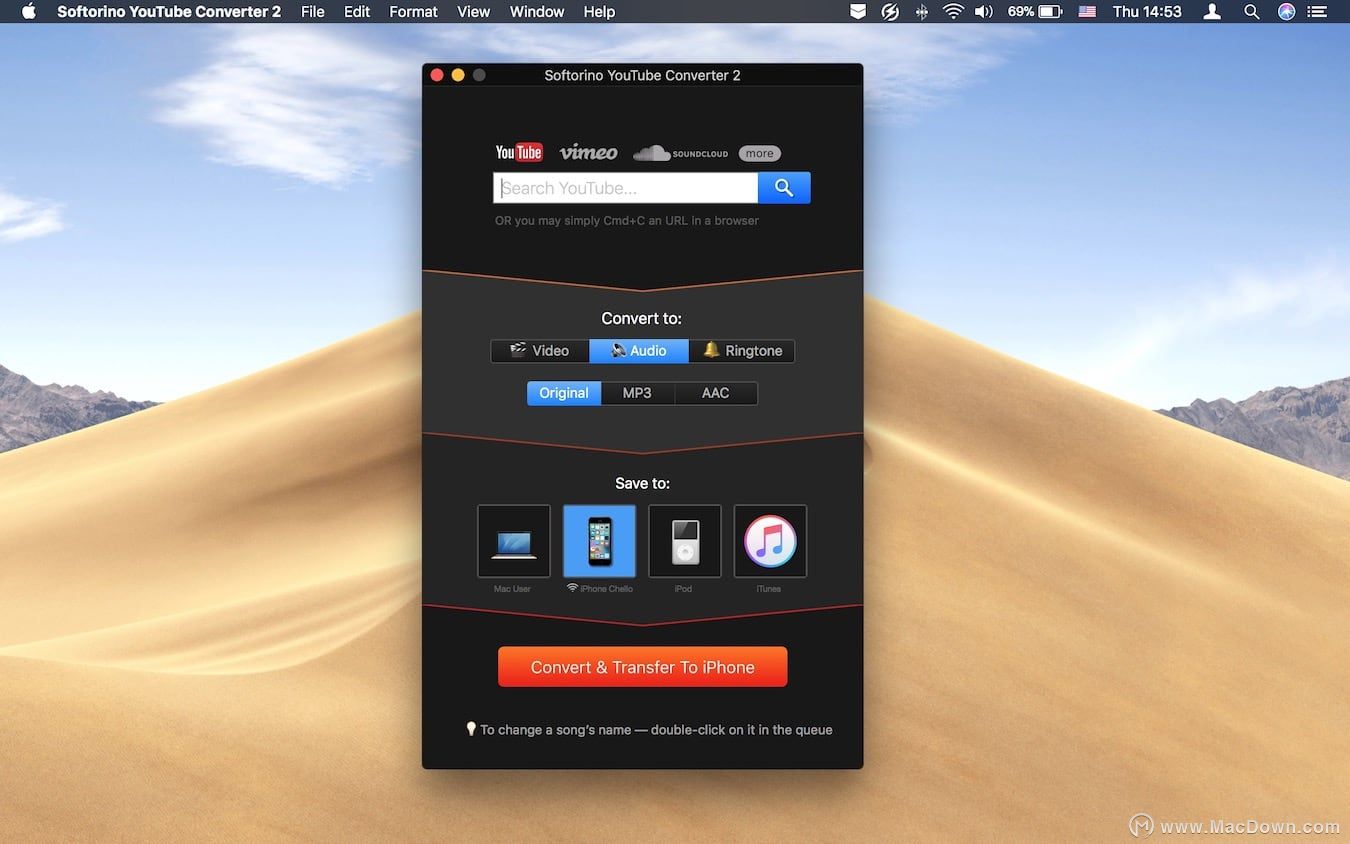Choose the iPod destination icon
Viewport: 1350px width, 844px height.
point(685,541)
